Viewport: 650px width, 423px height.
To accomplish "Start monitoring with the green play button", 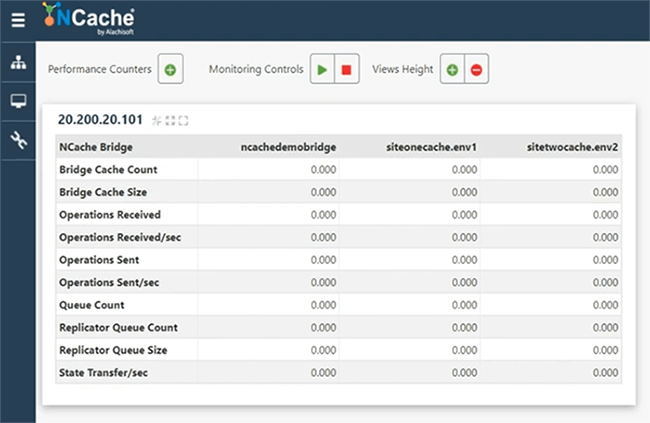I will [322, 69].
